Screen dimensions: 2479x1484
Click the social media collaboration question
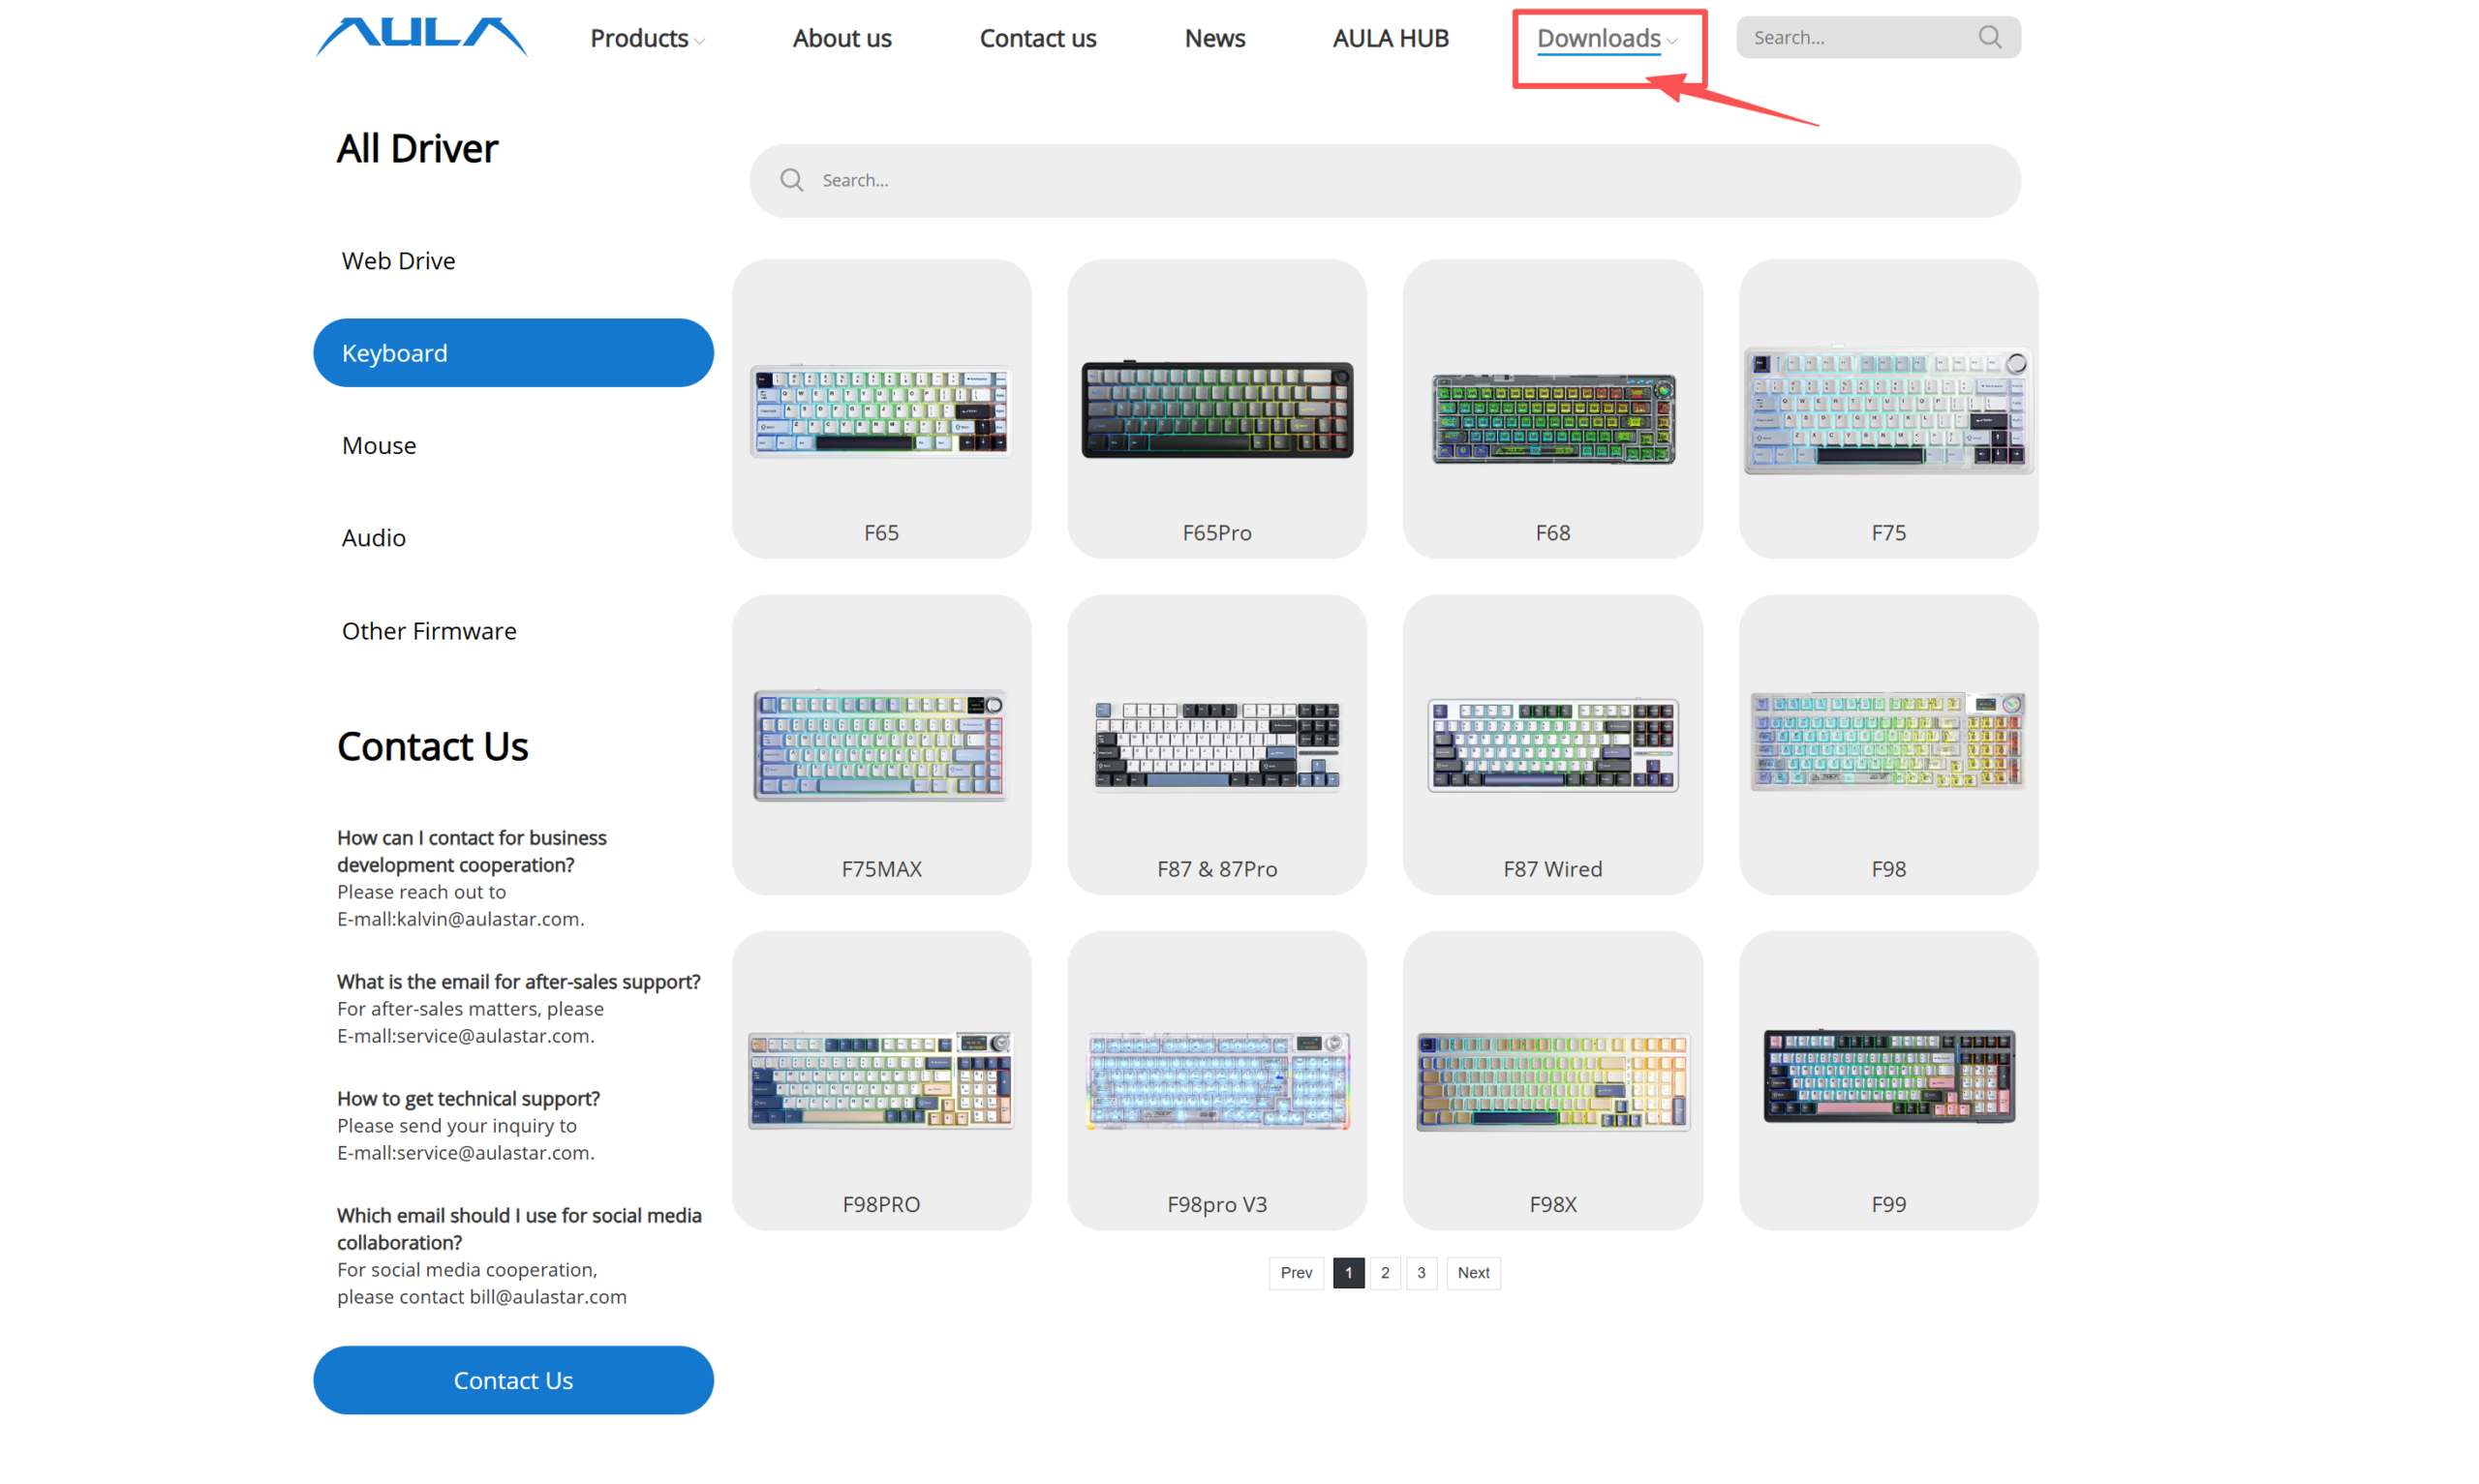519,1228
